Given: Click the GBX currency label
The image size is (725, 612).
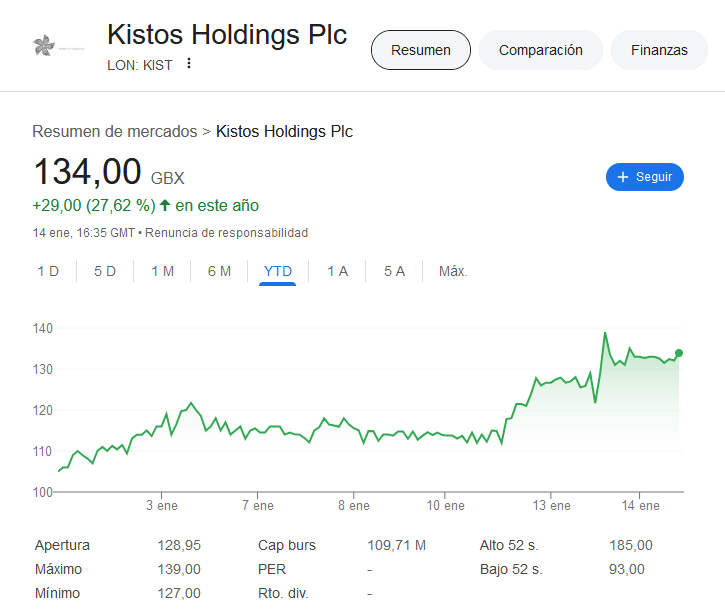Looking at the screenshot, I should (167, 178).
